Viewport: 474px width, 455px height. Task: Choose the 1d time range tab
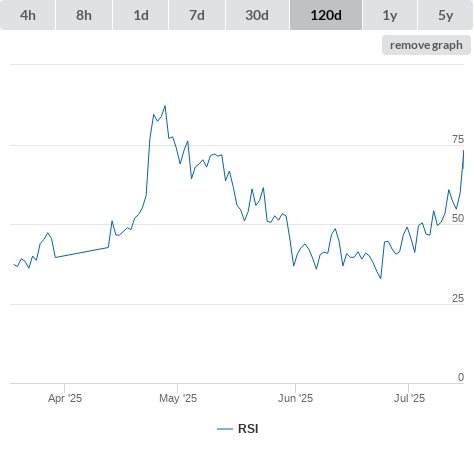(x=141, y=15)
